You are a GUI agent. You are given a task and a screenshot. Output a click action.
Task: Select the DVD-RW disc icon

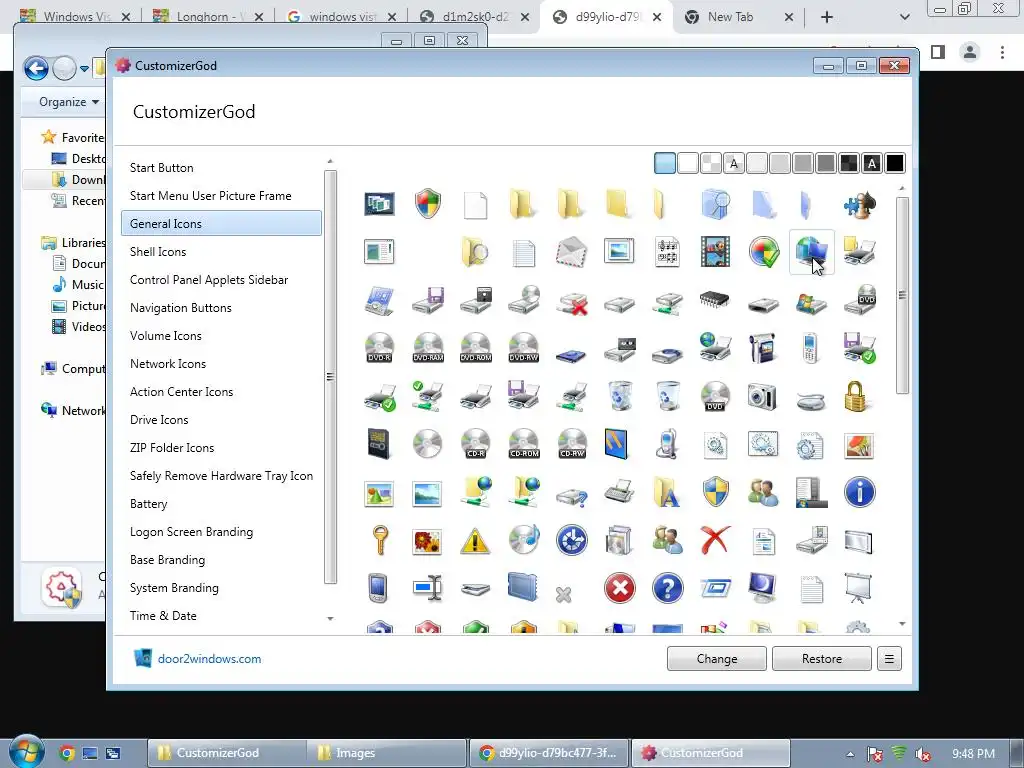[x=524, y=348]
